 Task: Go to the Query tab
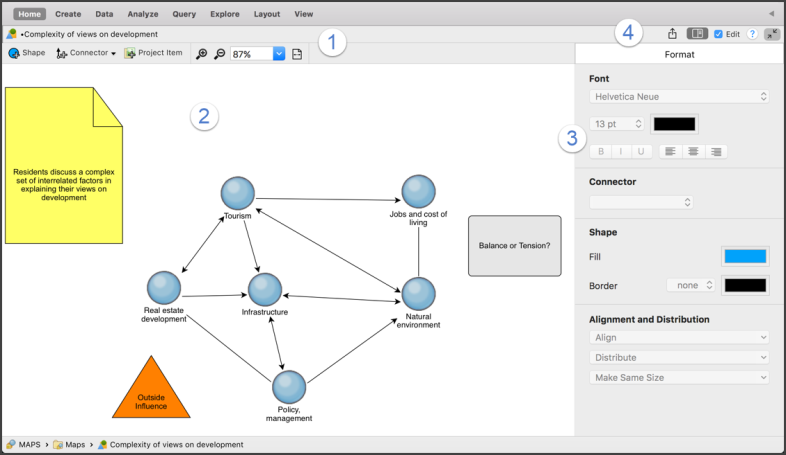pyautogui.click(x=184, y=14)
